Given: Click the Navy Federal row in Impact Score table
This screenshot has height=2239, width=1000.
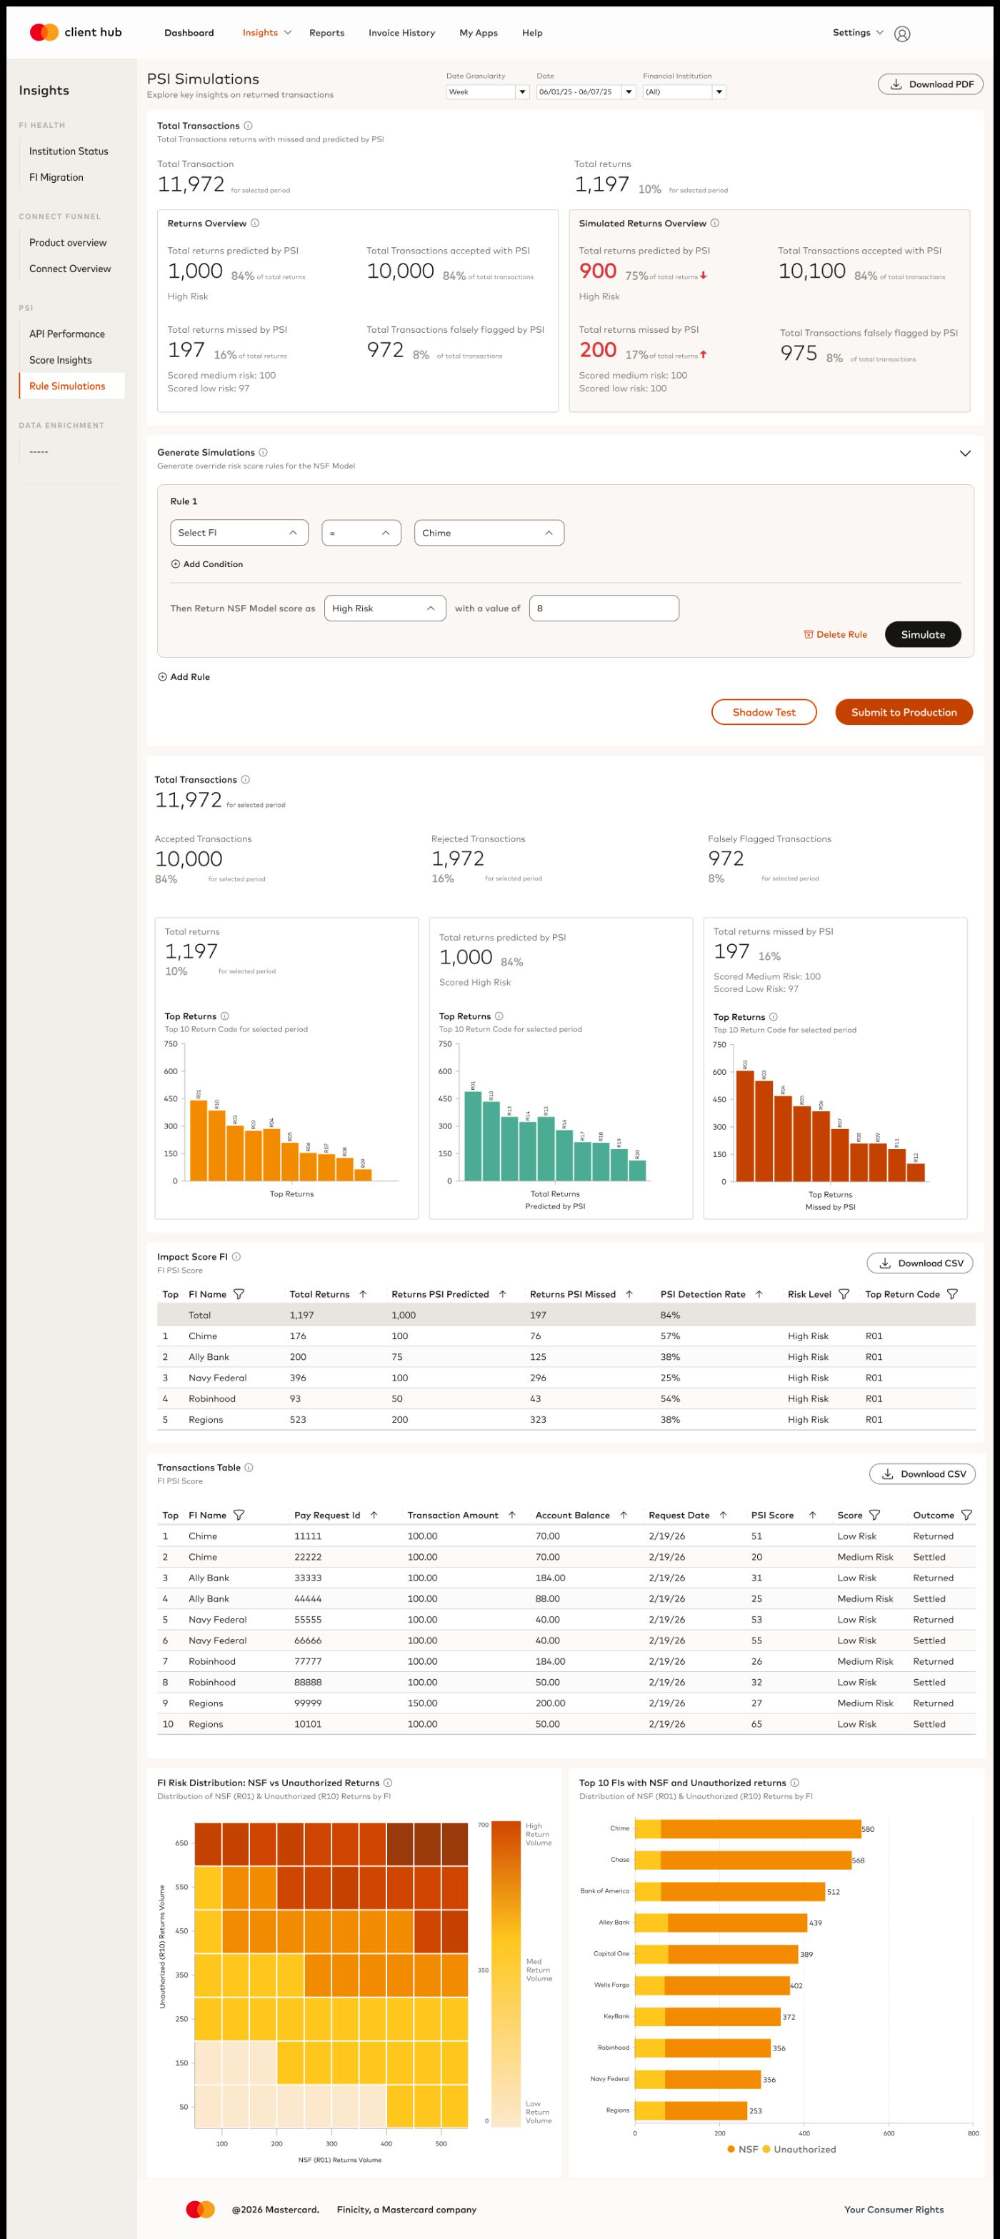Looking at the screenshot, I should point(566,1378).
